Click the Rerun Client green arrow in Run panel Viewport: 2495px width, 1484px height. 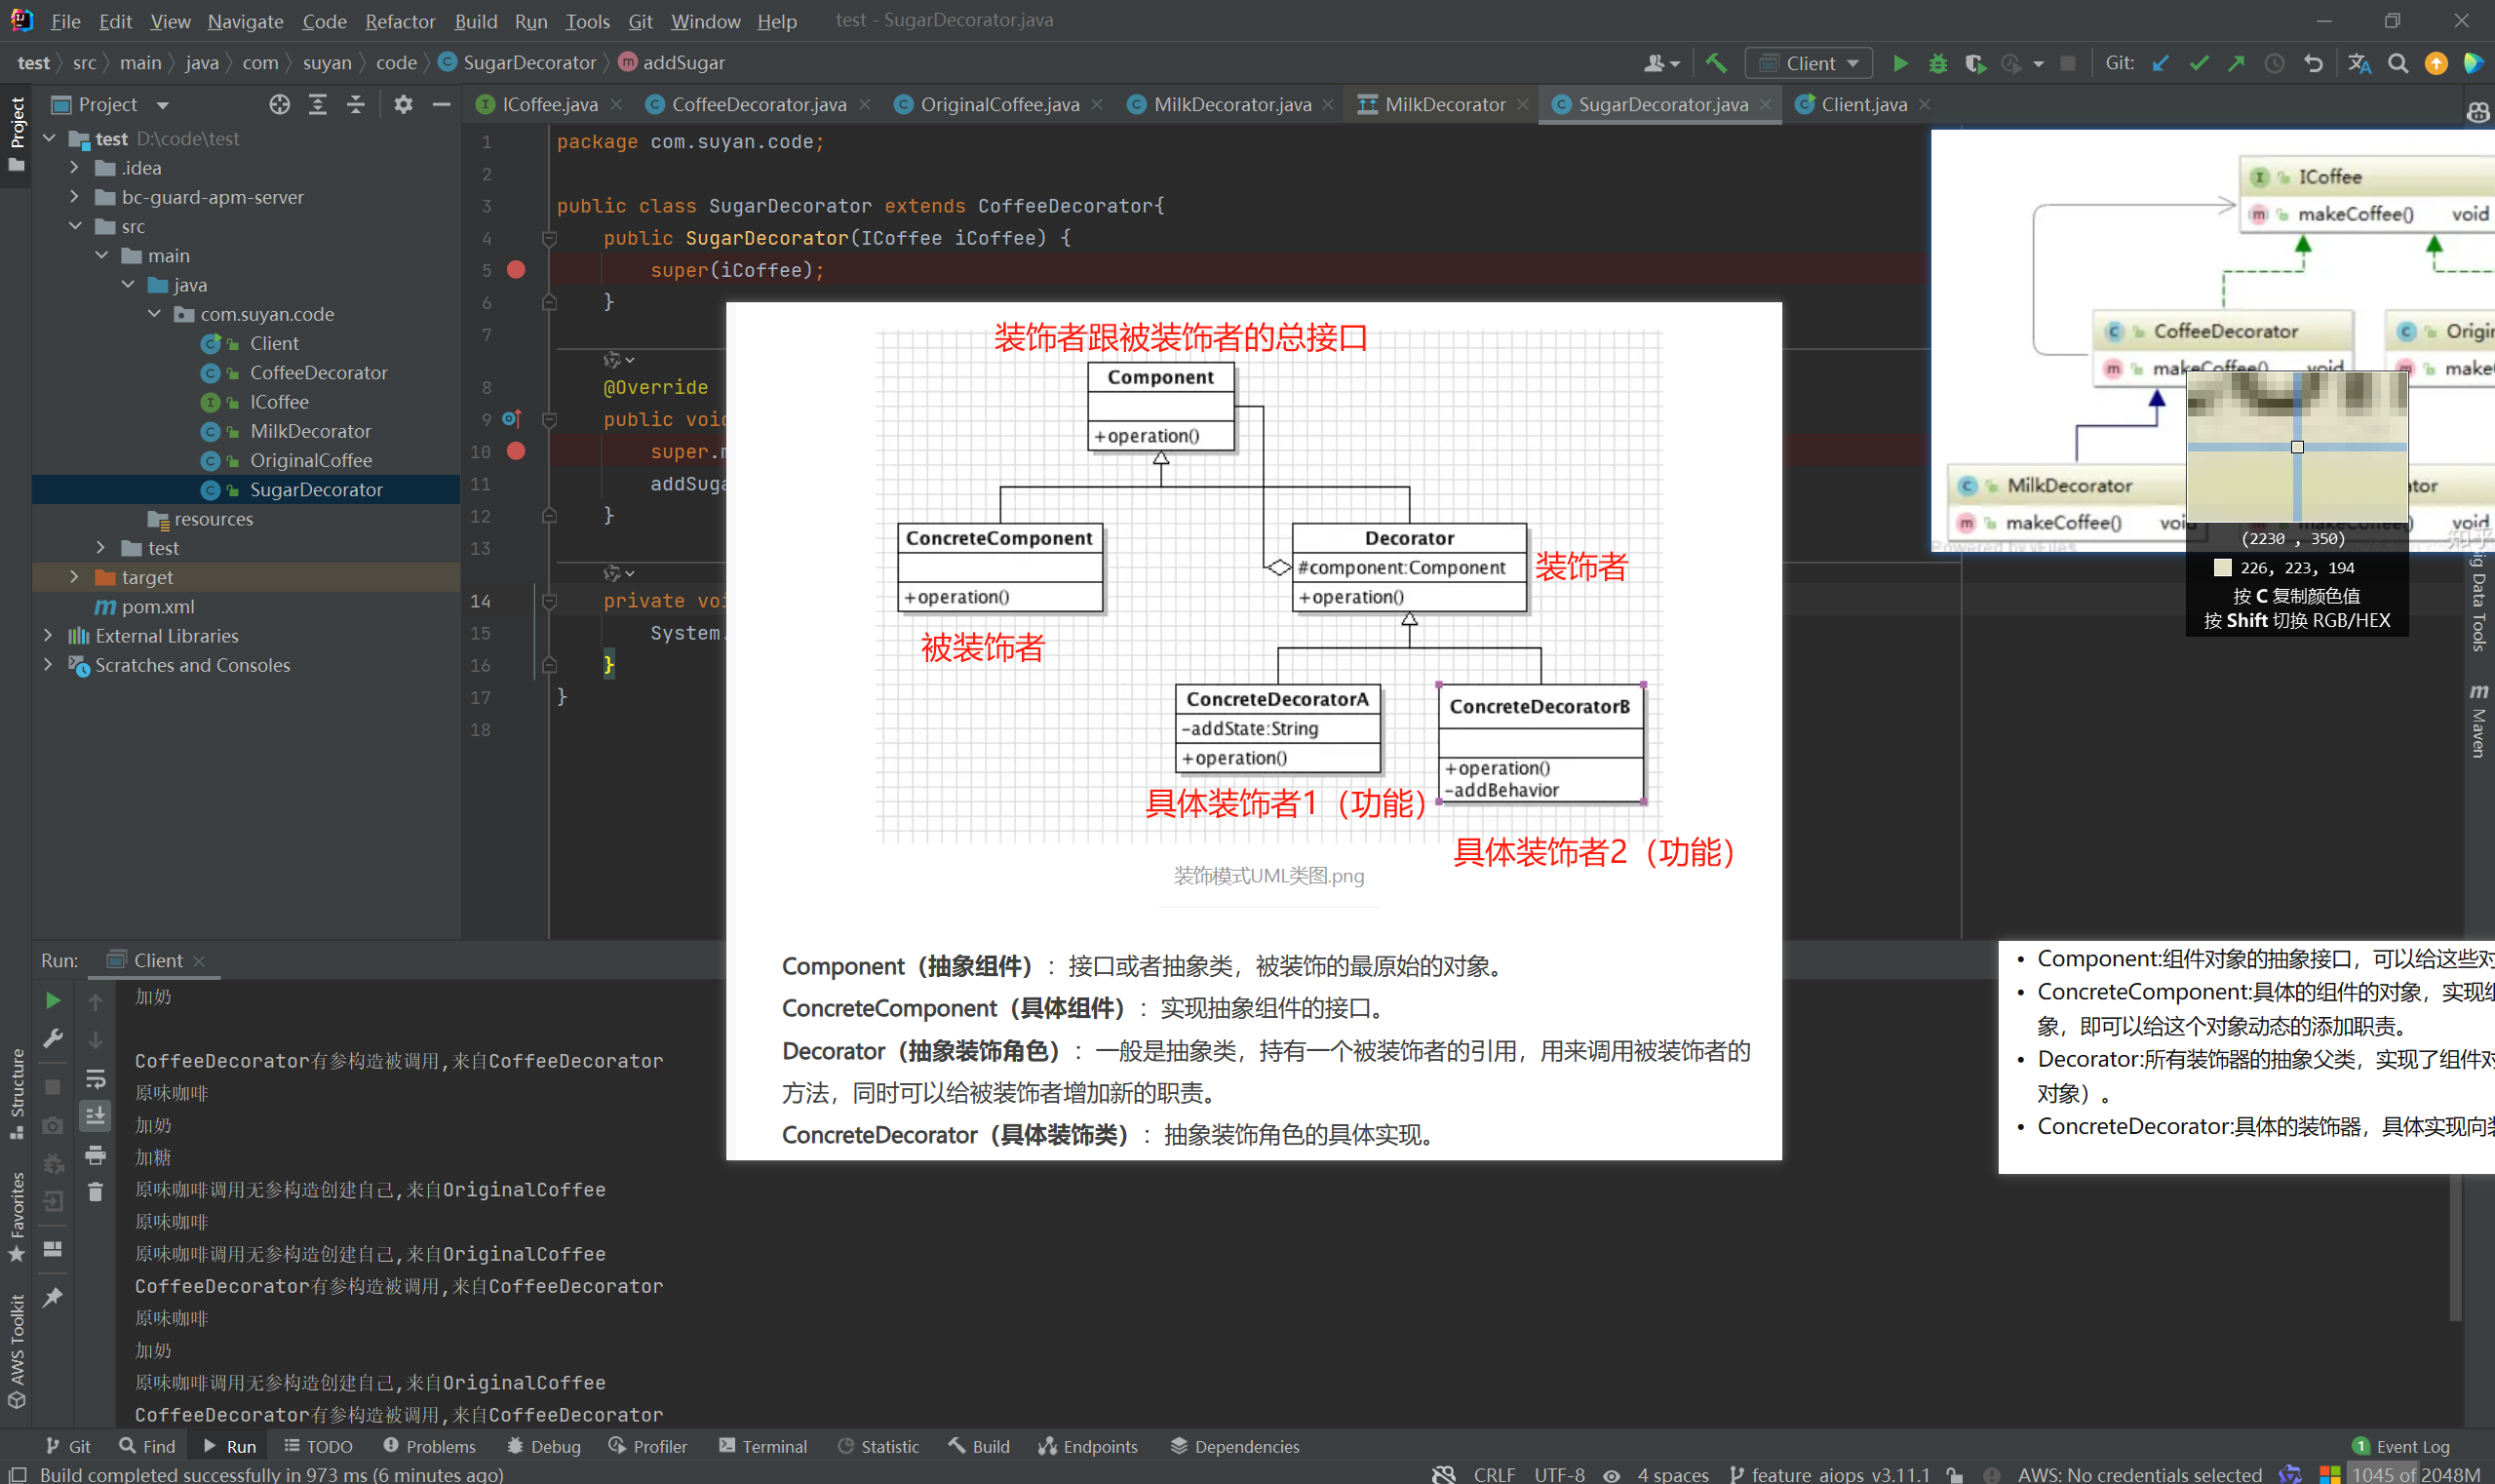[53, 1000]
